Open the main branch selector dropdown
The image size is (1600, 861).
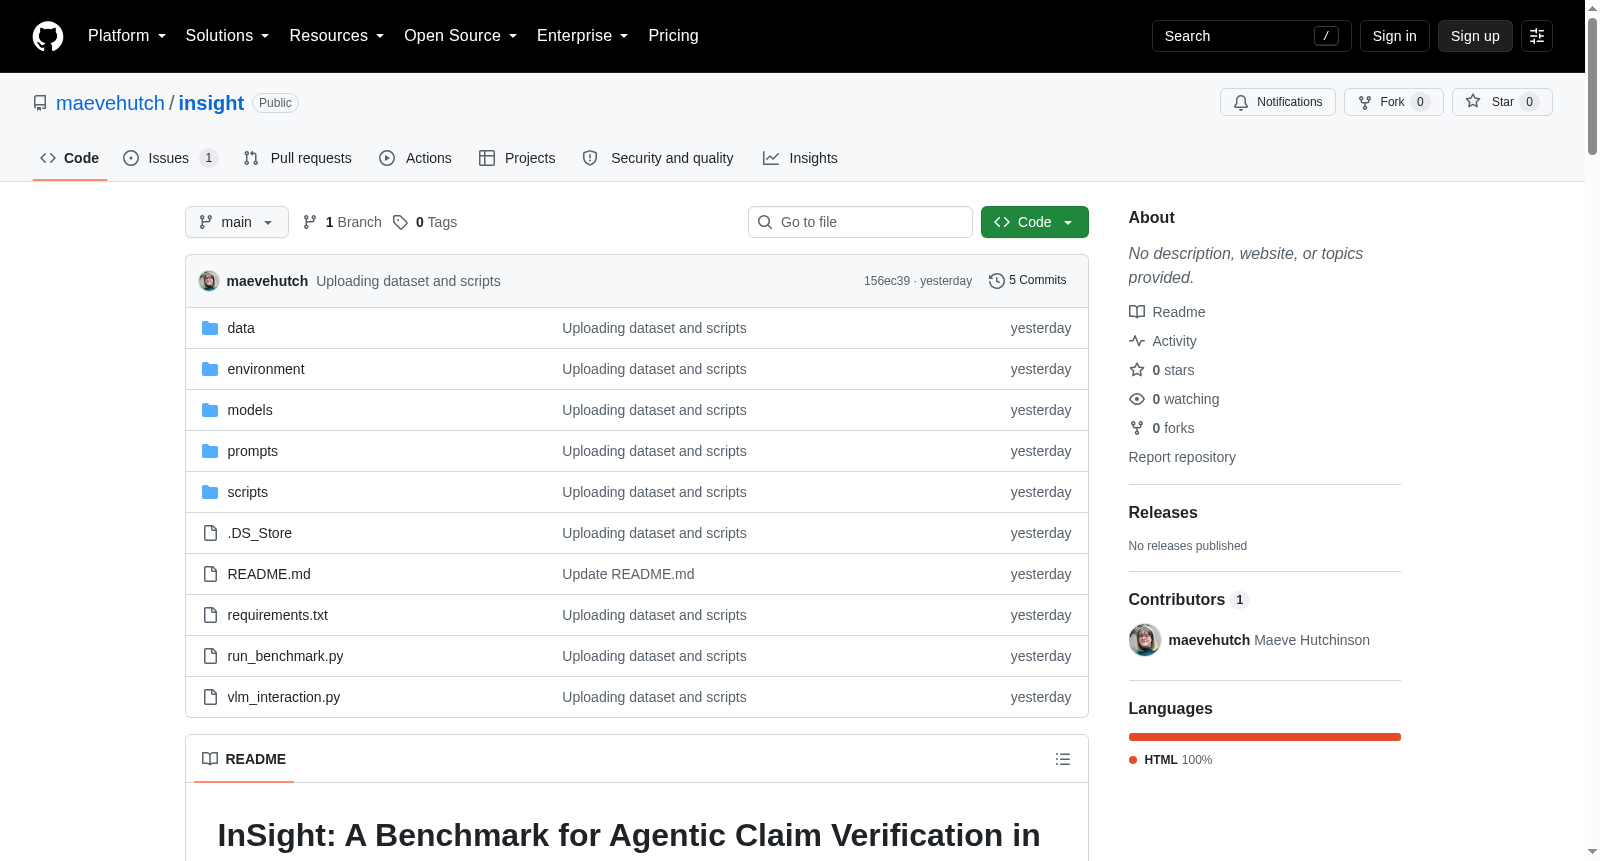237,222
